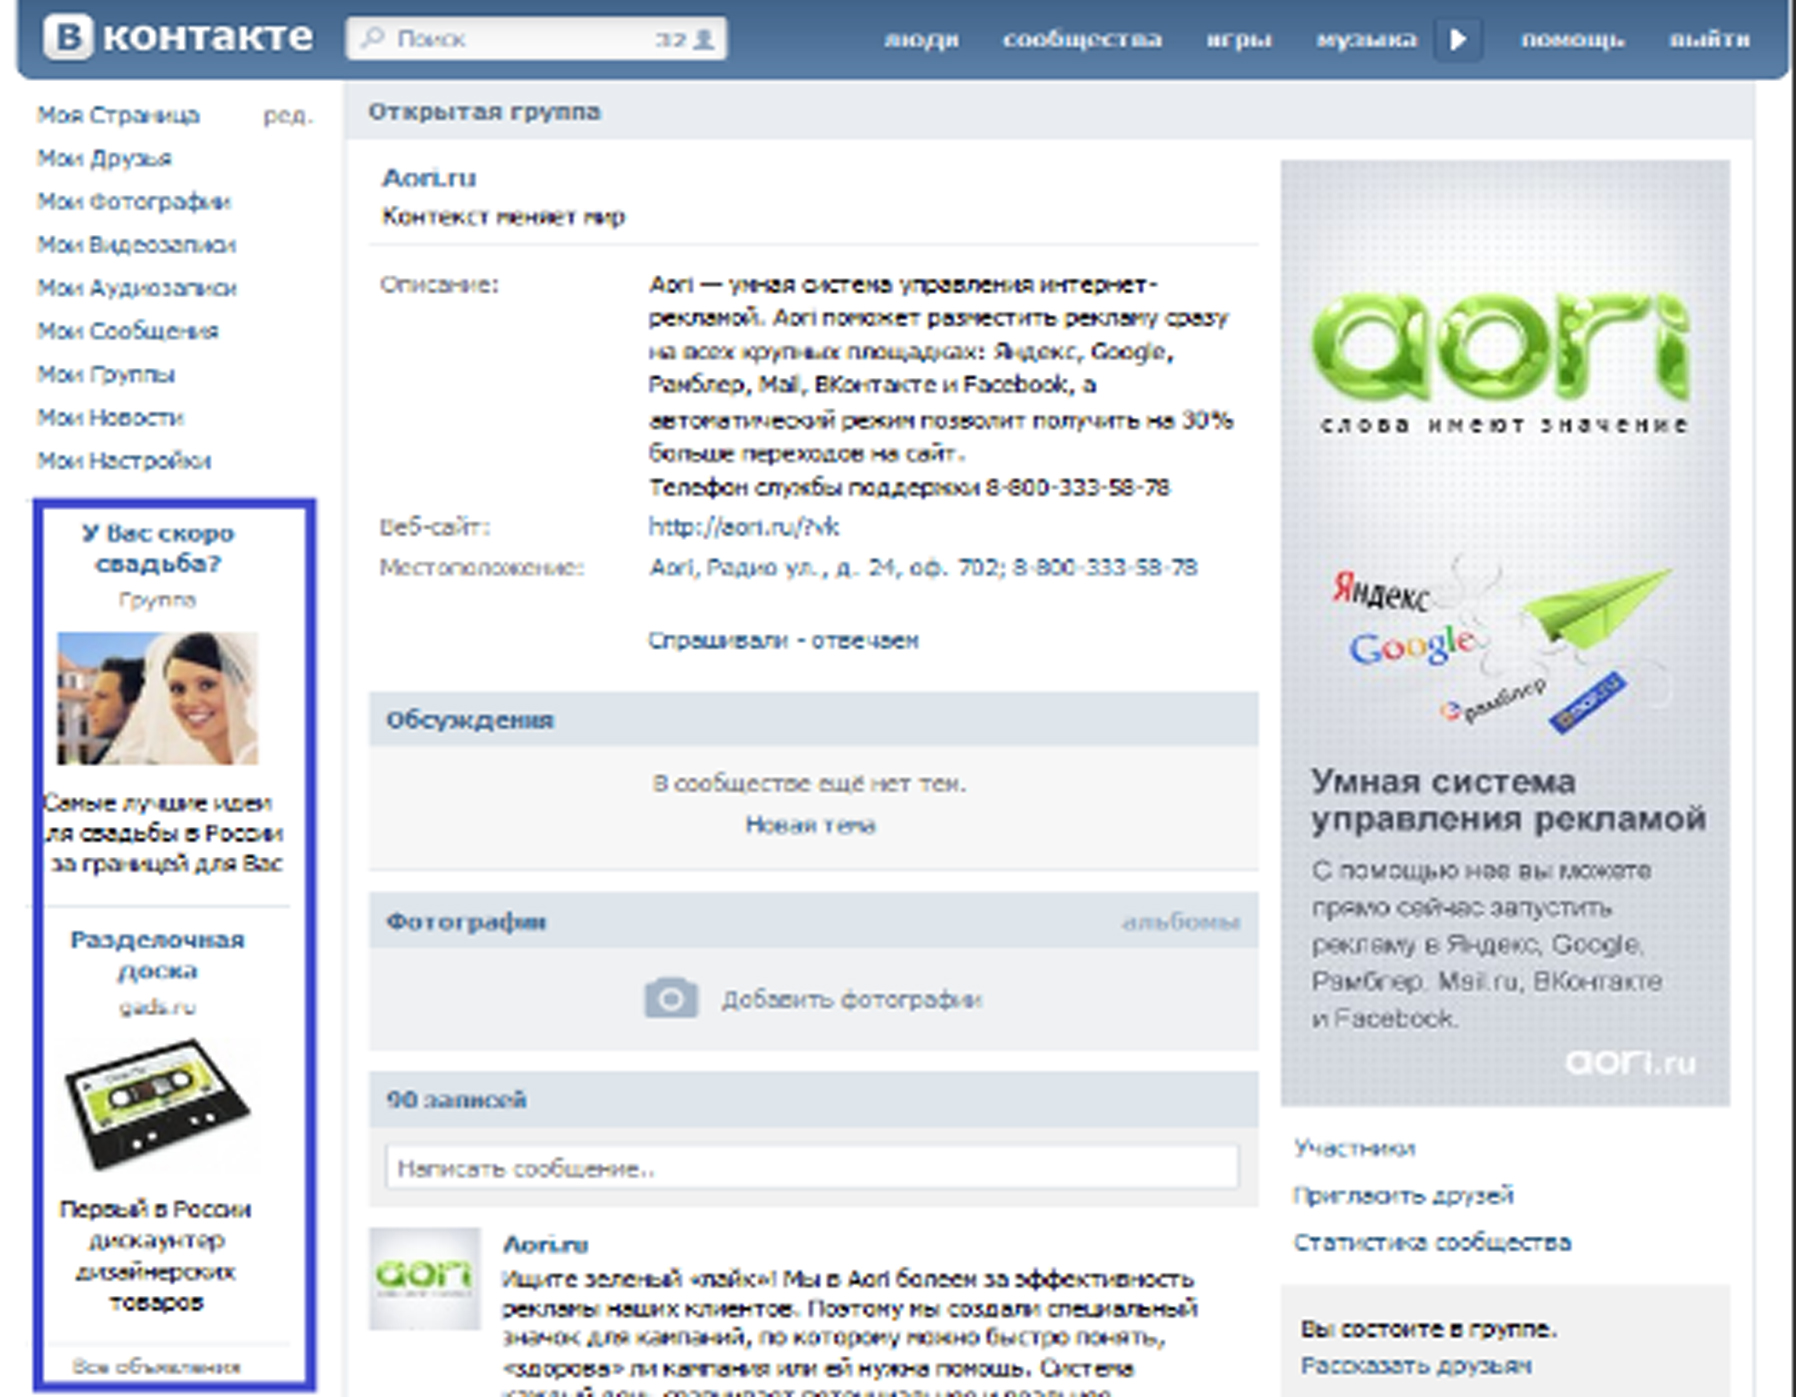This screenshot has width=1796, height=1397.
Task: Click помощь in the header
Action: 1572,39
